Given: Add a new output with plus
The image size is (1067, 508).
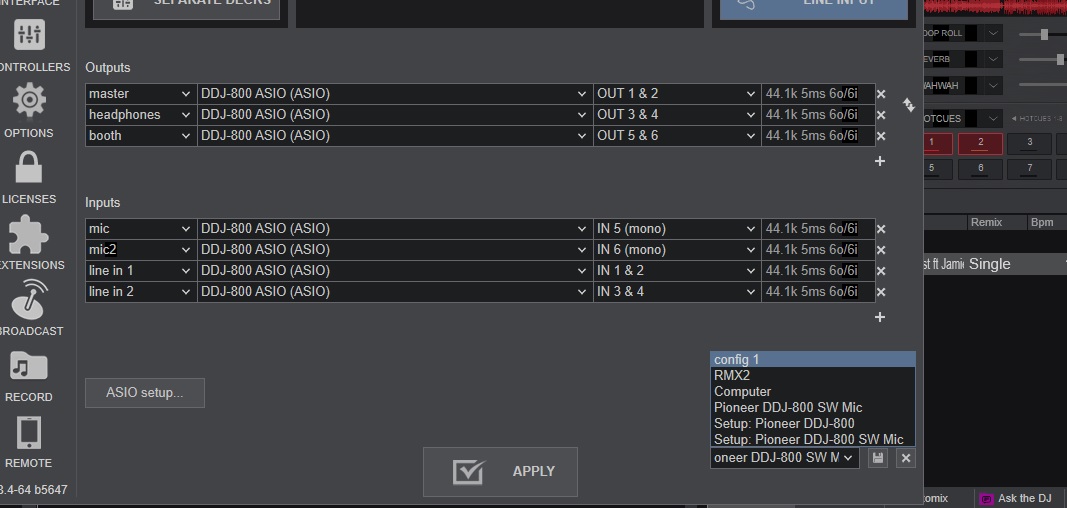Looking at the screenshot, I should (x=880, y=161).
